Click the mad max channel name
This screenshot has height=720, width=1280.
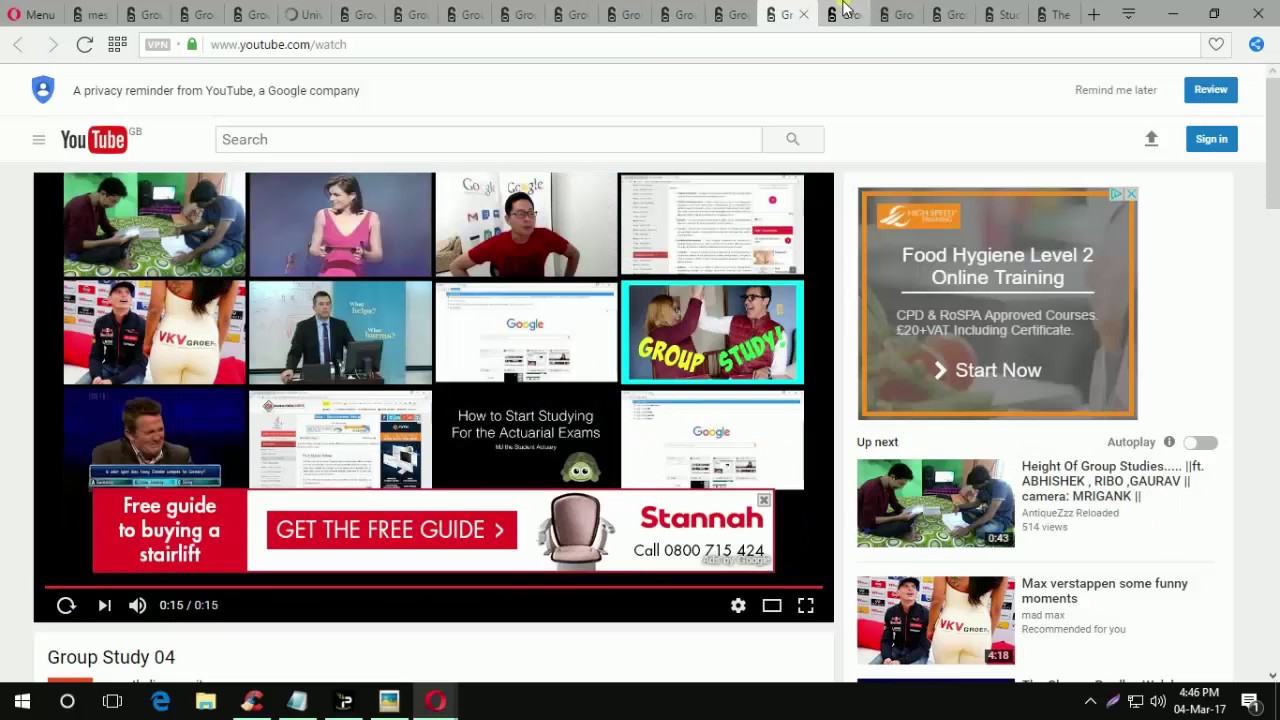click(x=1043, y=615)
